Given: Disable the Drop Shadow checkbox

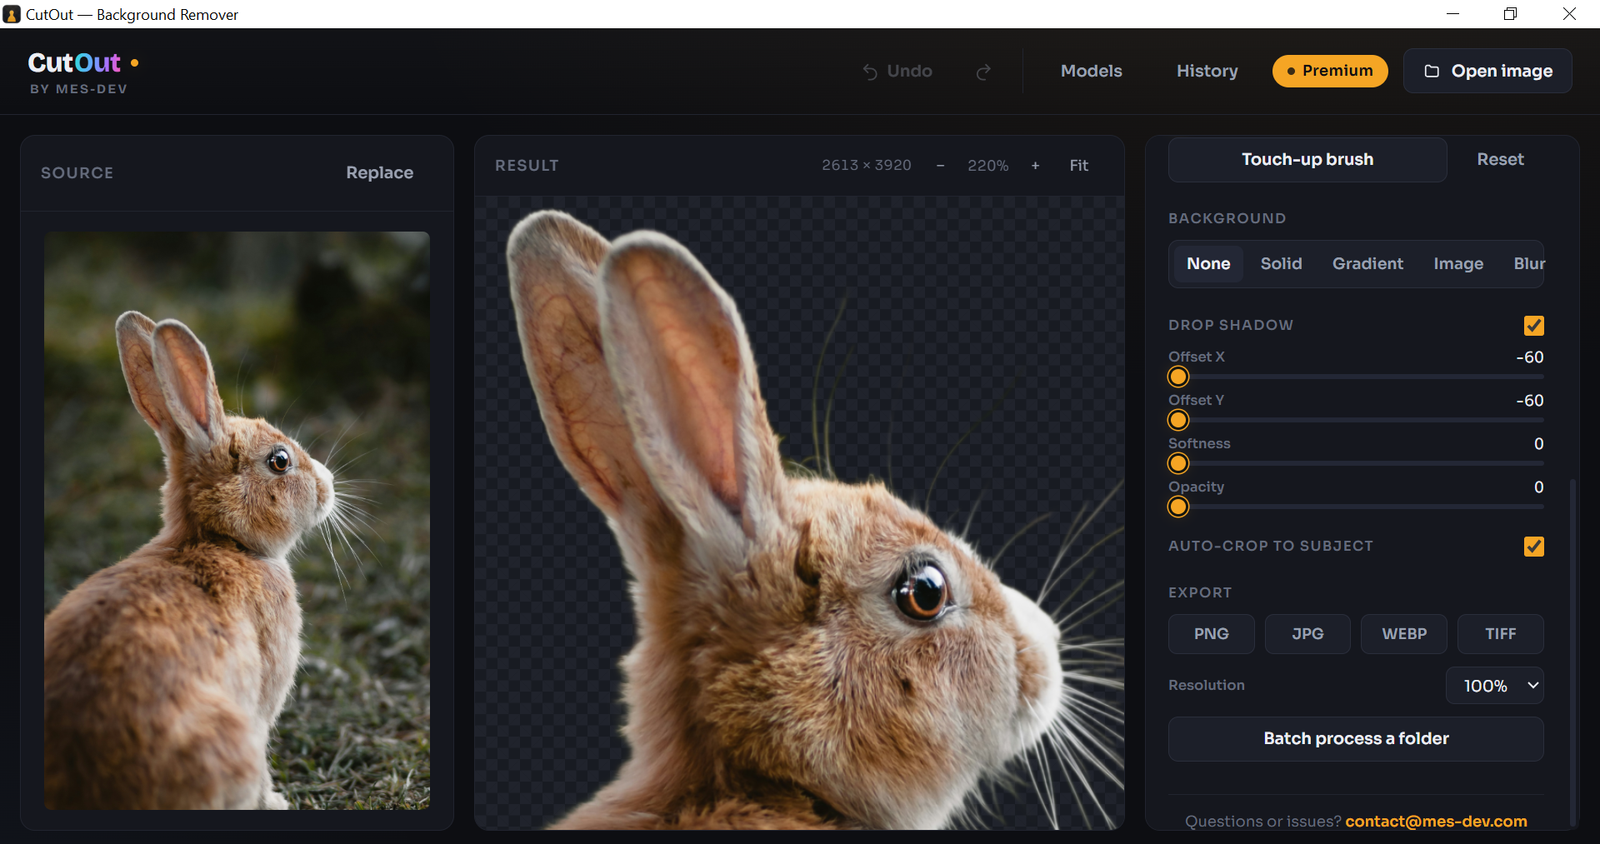Looking at the screenshot, I should coord(1534,326).
